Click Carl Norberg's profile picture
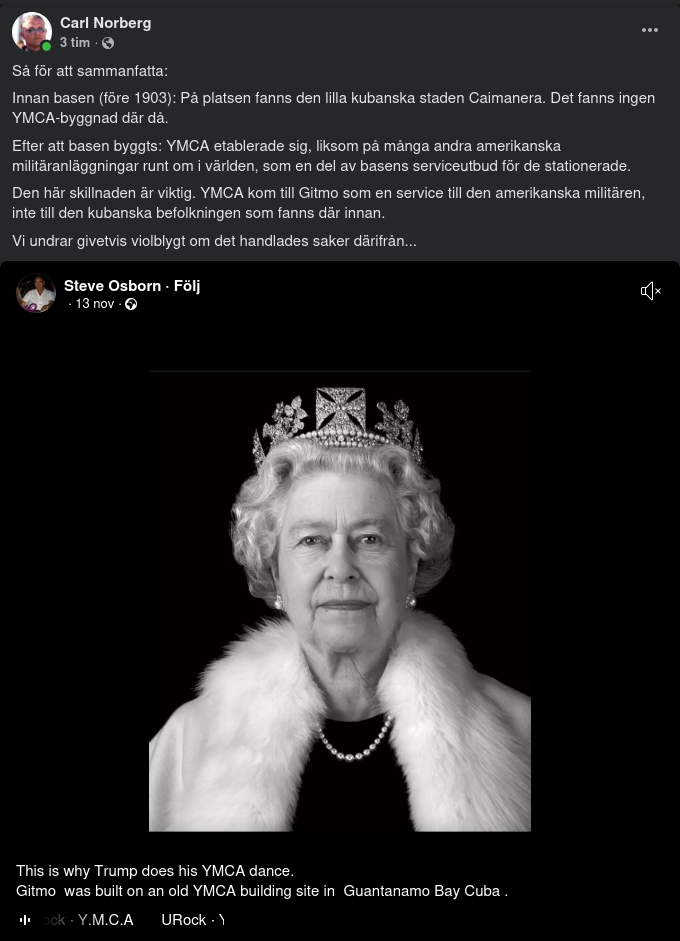 (32, 32)
